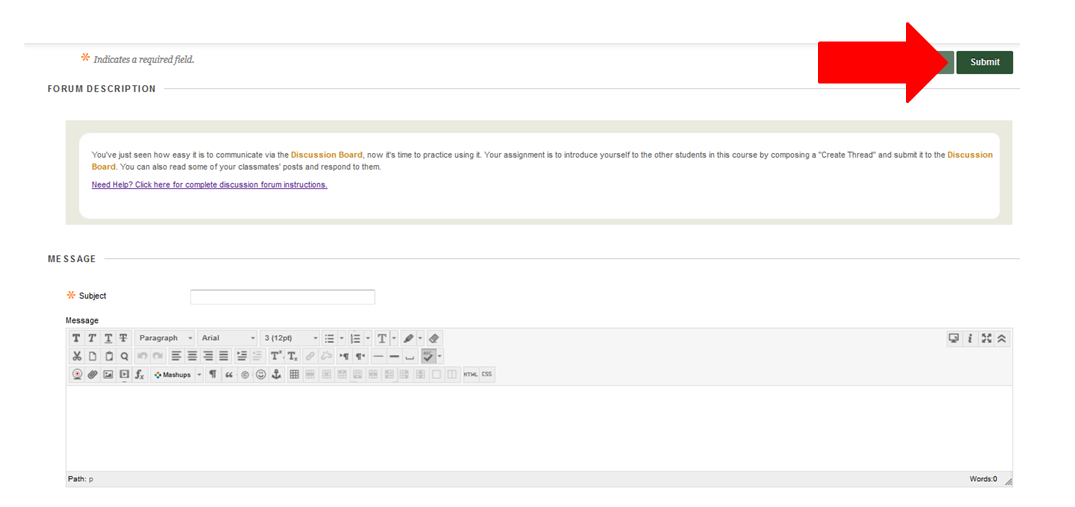The image size is (1075, 507).
Task: Click the decrease indent (outdent) icon
Action: tap(257, 356)
